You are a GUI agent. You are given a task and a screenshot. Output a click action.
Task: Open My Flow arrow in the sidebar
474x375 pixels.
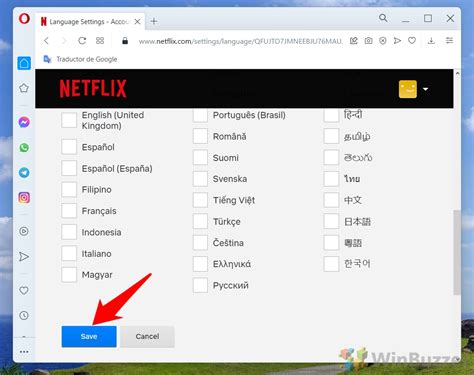click(24, 257)
